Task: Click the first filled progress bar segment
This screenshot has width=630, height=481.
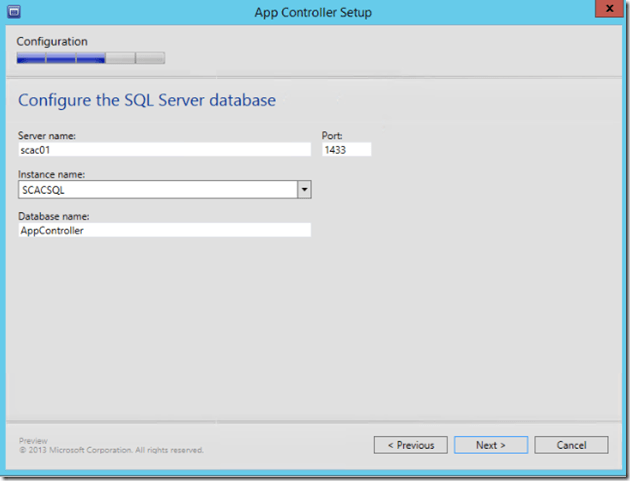Action: tap(31, 58)
